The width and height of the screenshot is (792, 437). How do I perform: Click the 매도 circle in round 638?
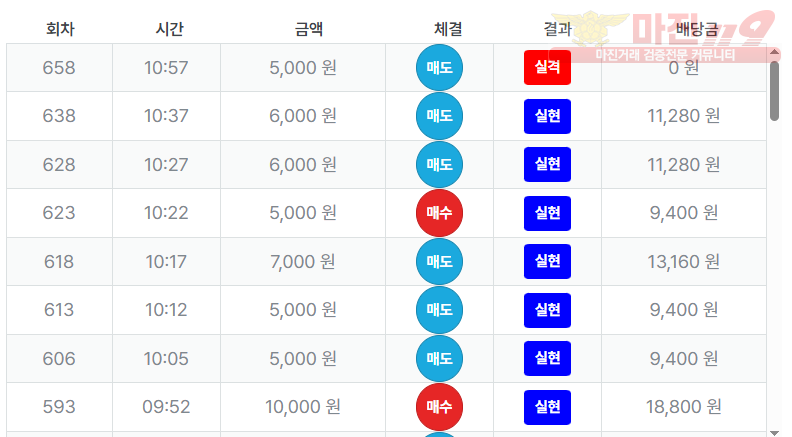tap(439, 116)
